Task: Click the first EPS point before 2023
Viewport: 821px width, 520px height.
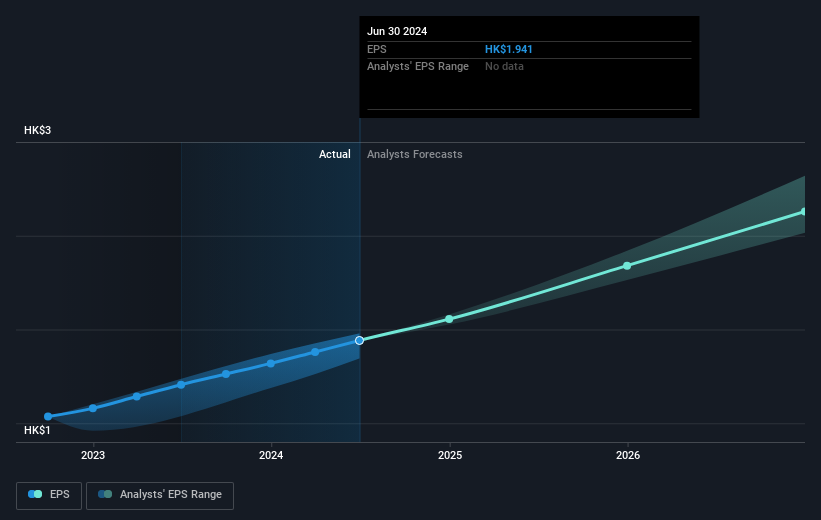Action: point(48,416)
